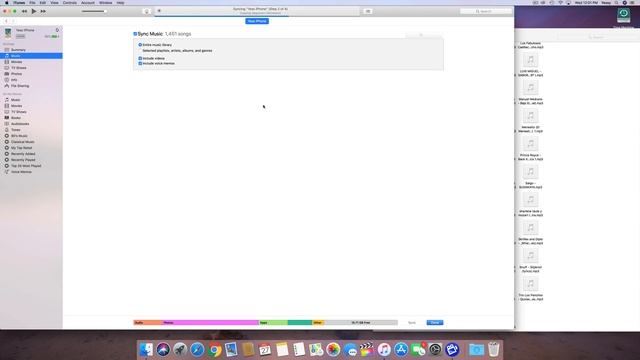Toggle the Include voice memos checkbox
This screenshot has width=640, height=360.
[x=140, y=63]
